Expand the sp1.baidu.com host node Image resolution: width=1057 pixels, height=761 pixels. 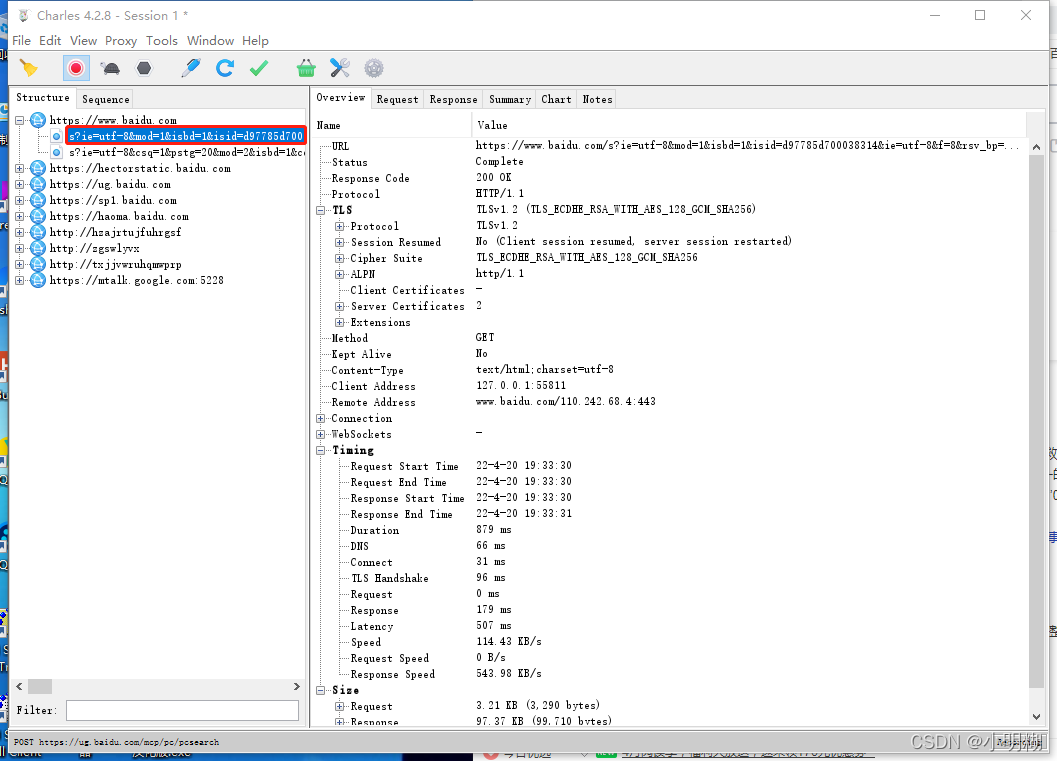coord(20,200)
